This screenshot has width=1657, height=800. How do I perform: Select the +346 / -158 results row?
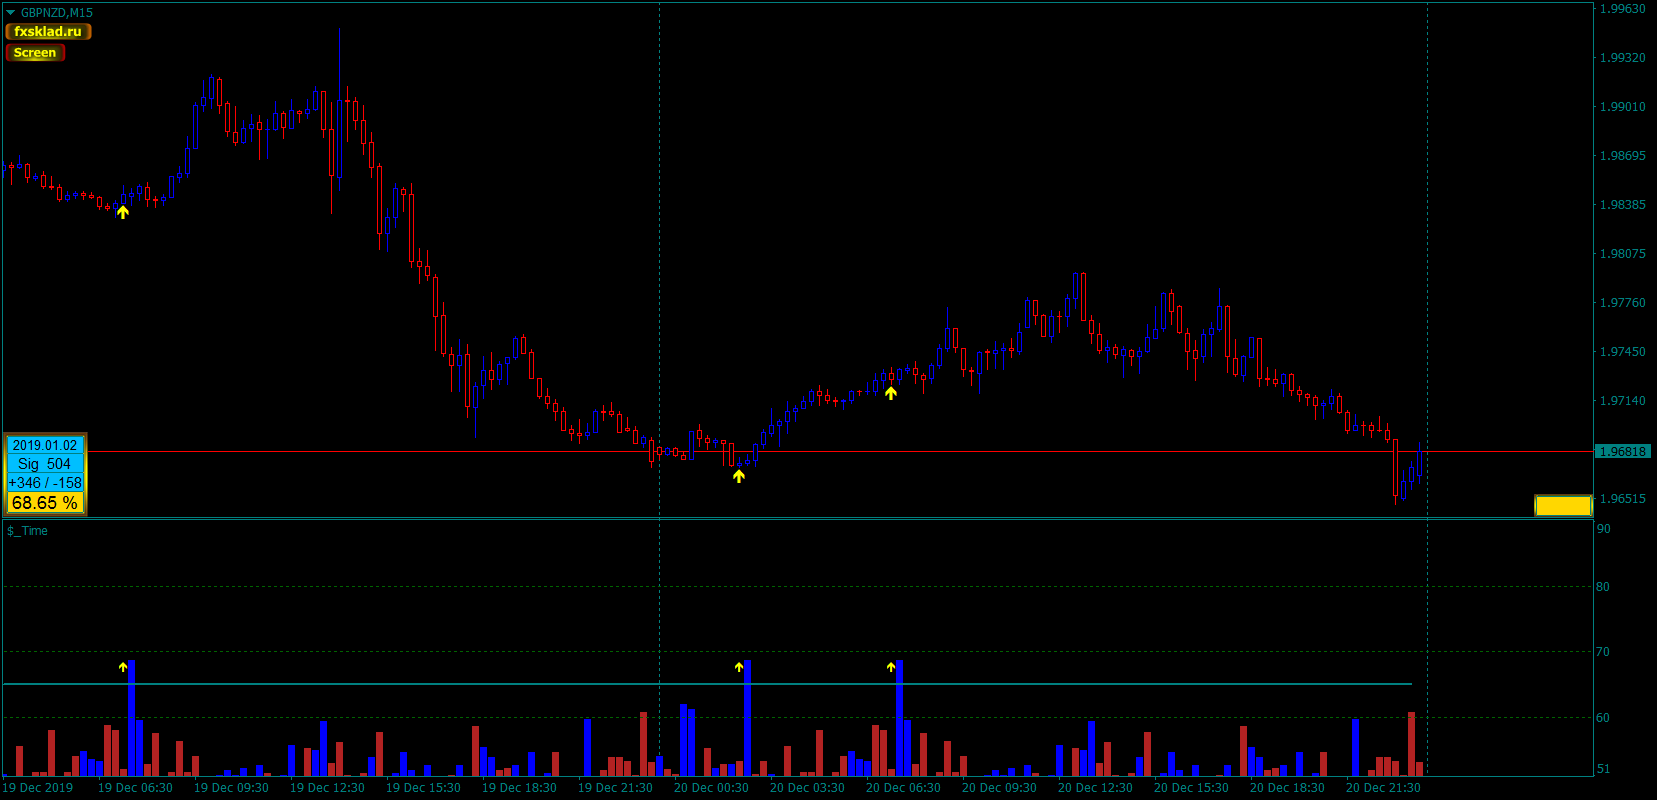45,483
